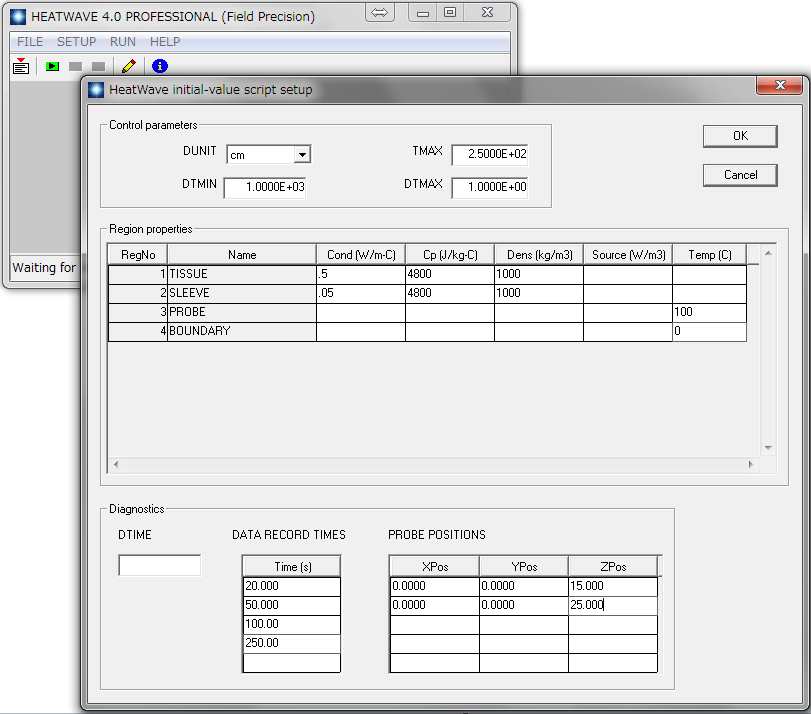Image resolution: width=811 pixels, height=714 pixels.
Task: Click XPos cell in first probe row
Action: point(434,586)
